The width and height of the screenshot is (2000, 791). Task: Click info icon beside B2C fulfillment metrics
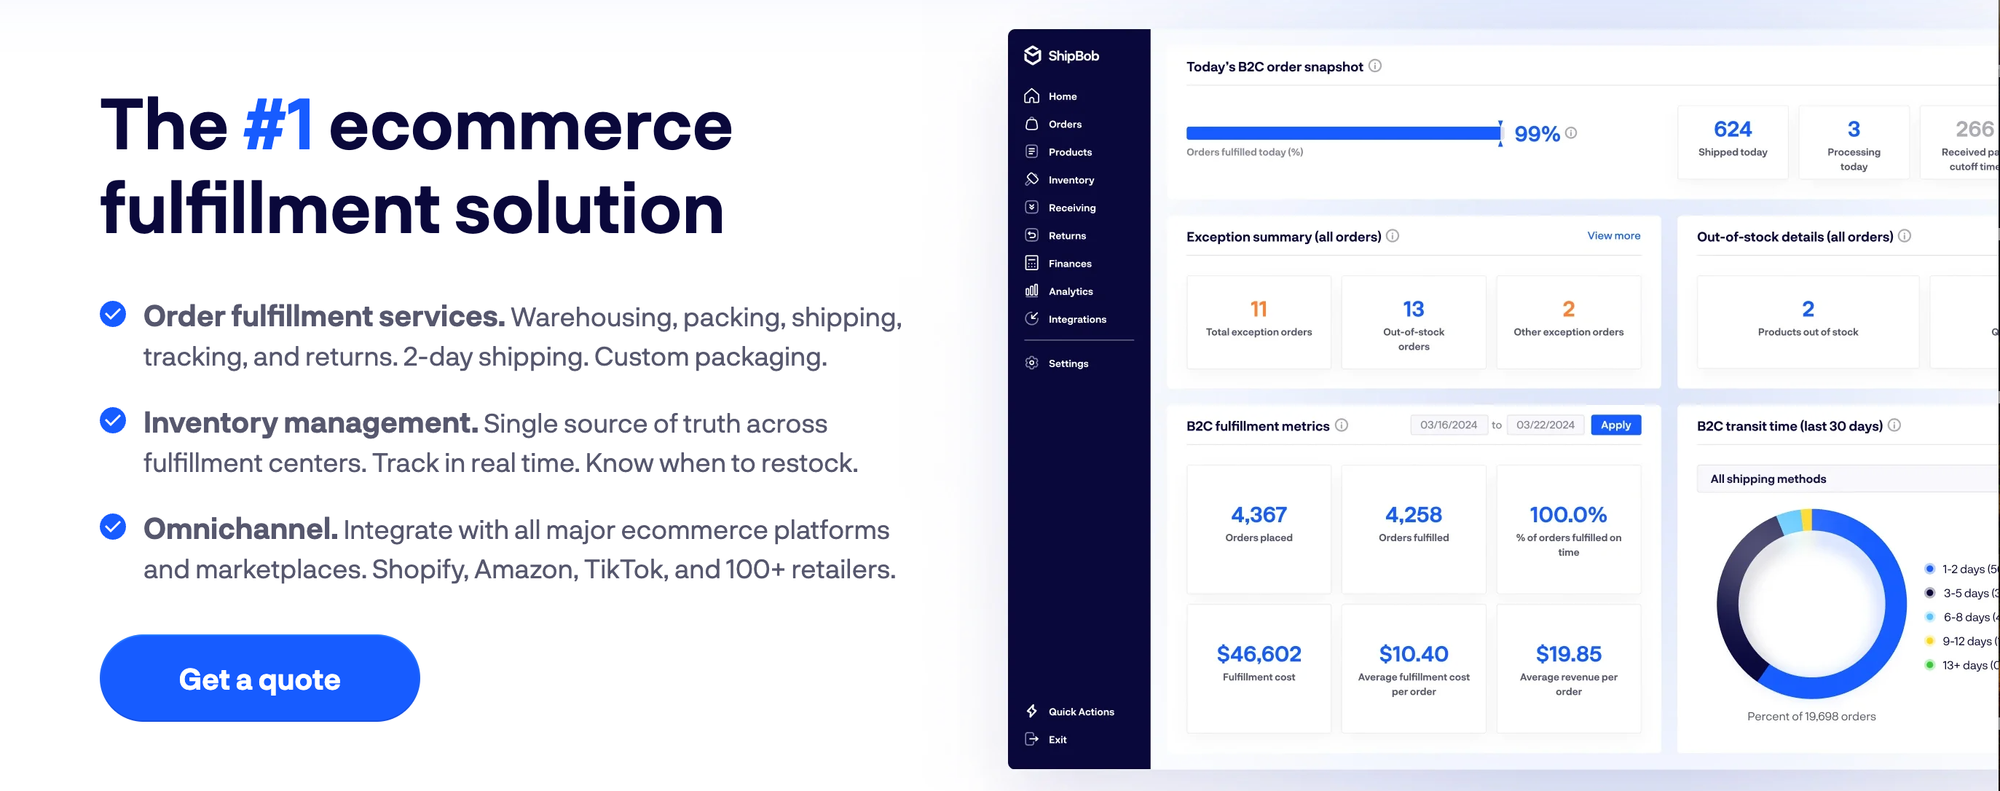(1342, 425)
